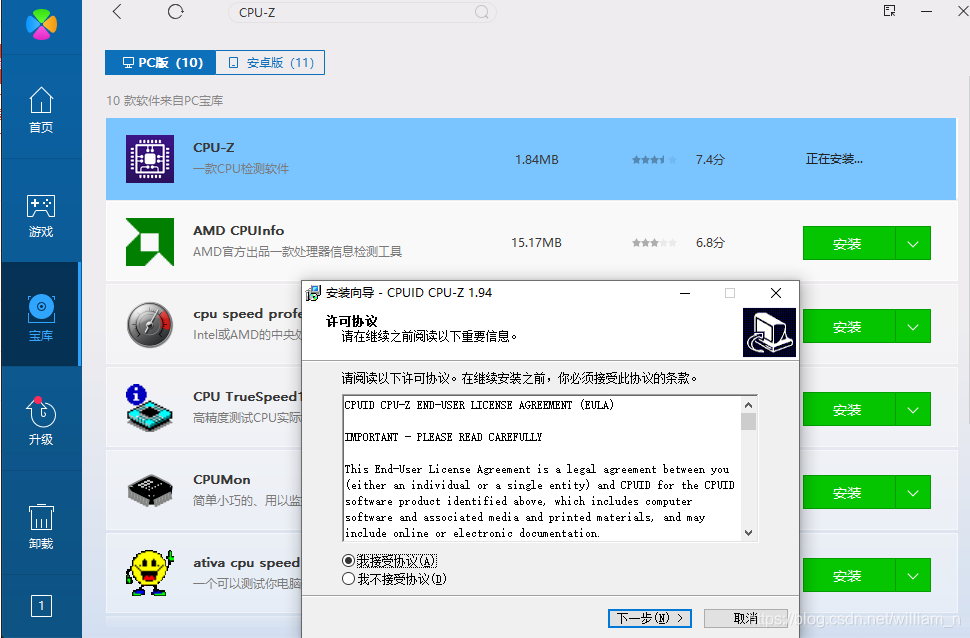
Task: Click 下一步(N) in the setup wizard
Action: (650, 618)
